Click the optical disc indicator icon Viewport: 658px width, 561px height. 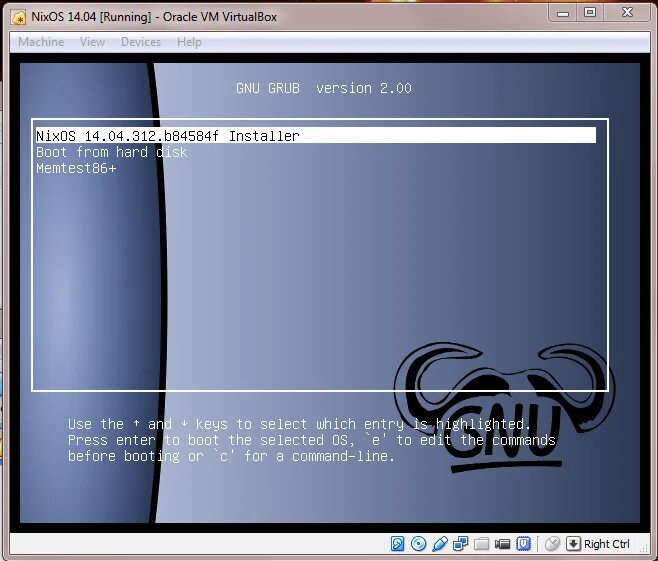pos(418,544)
